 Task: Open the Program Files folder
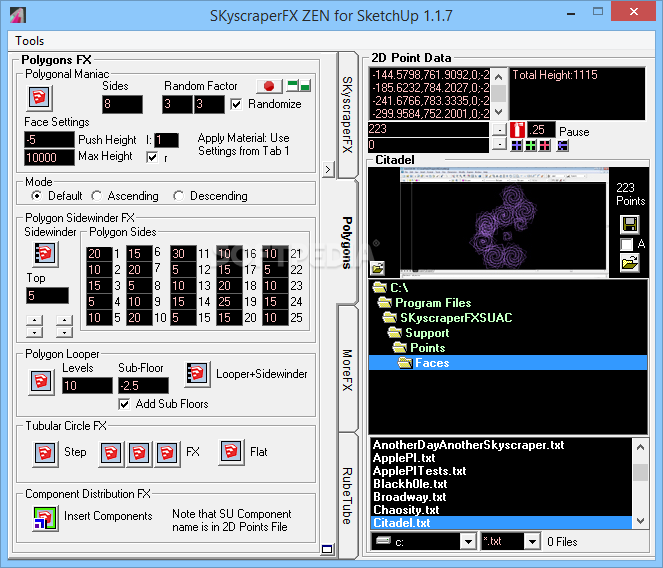pos(424,303)
